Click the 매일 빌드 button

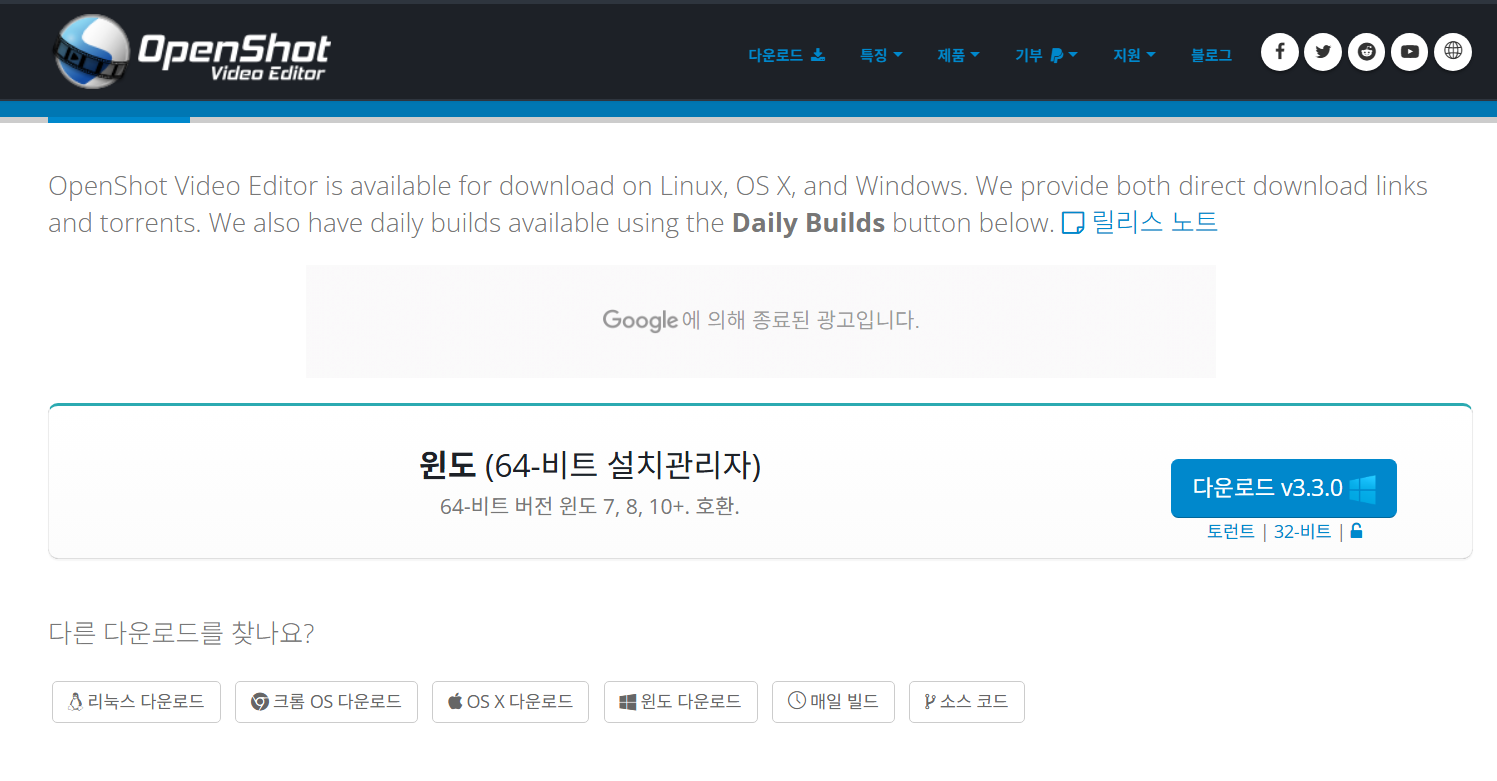point(833,702)
